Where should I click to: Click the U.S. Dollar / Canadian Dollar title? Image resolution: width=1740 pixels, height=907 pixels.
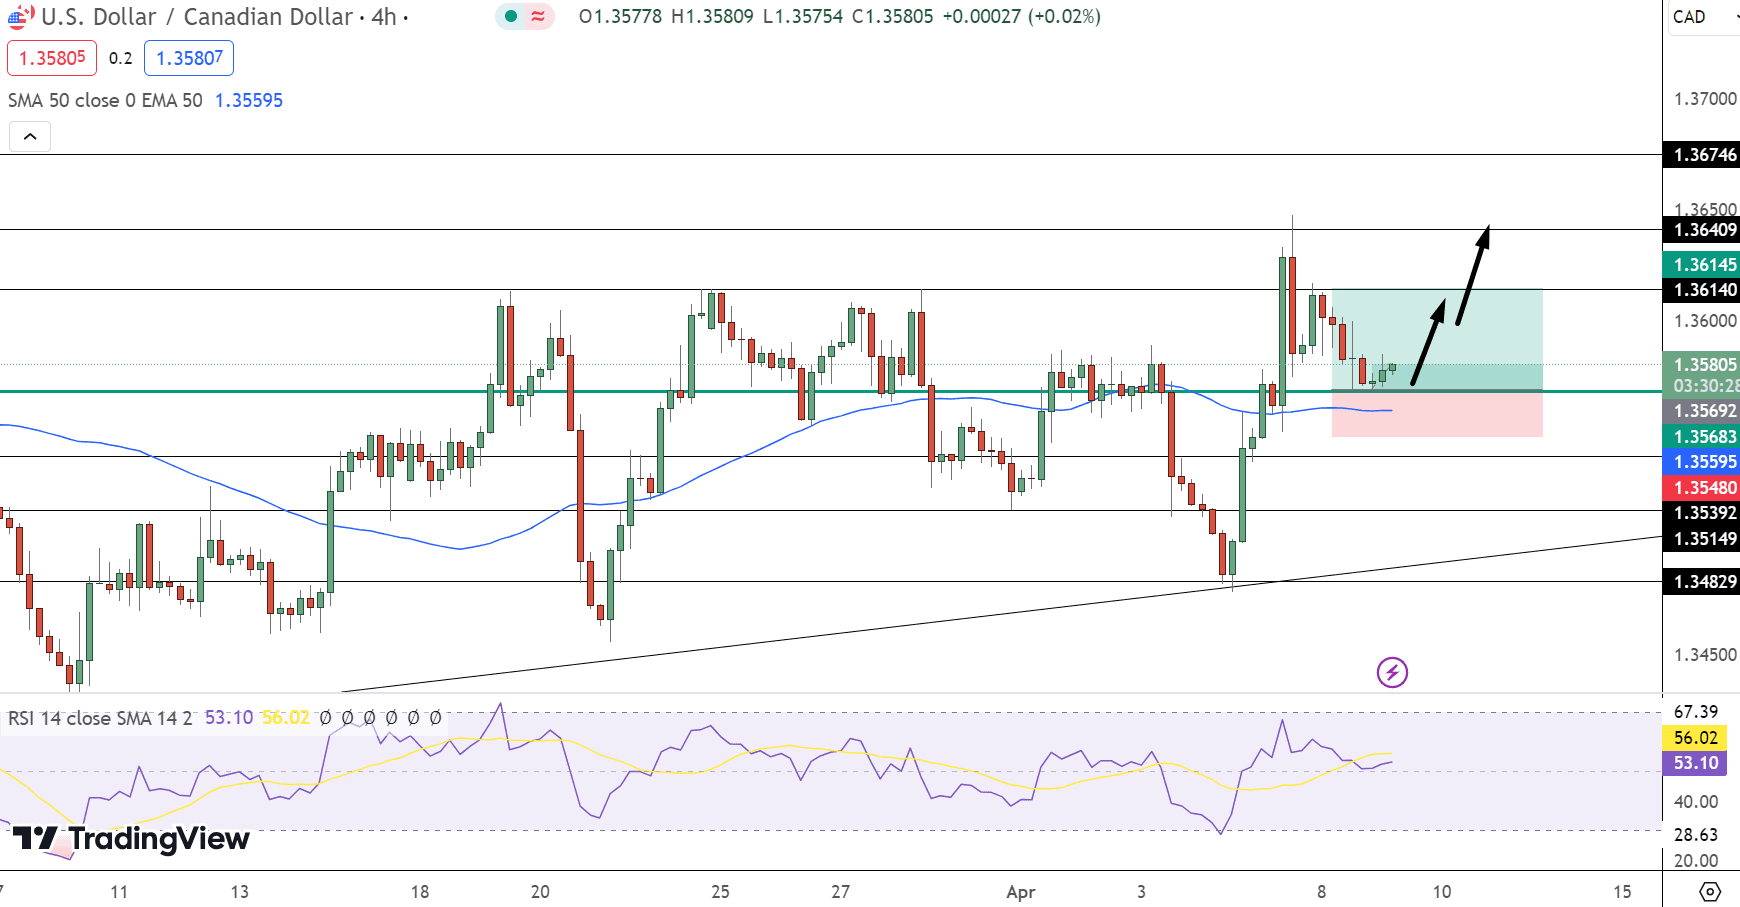point(197,17)
